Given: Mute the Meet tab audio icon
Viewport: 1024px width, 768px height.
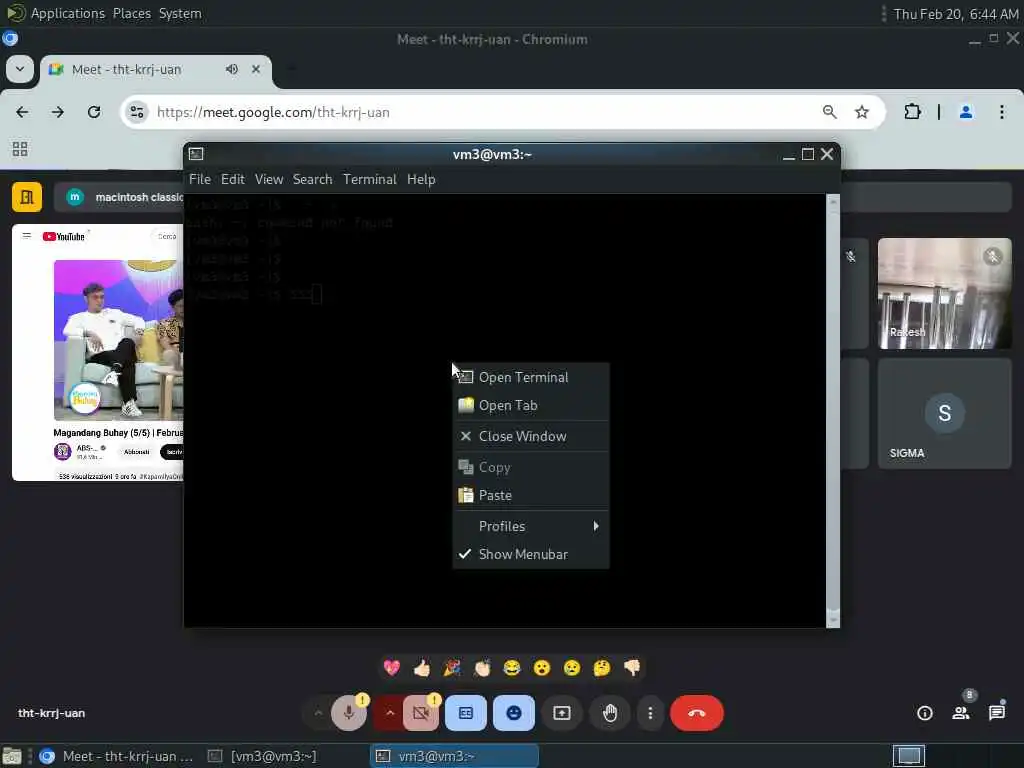Looking at the screenshot, I should pyautogui.click(x=232, y=69).
